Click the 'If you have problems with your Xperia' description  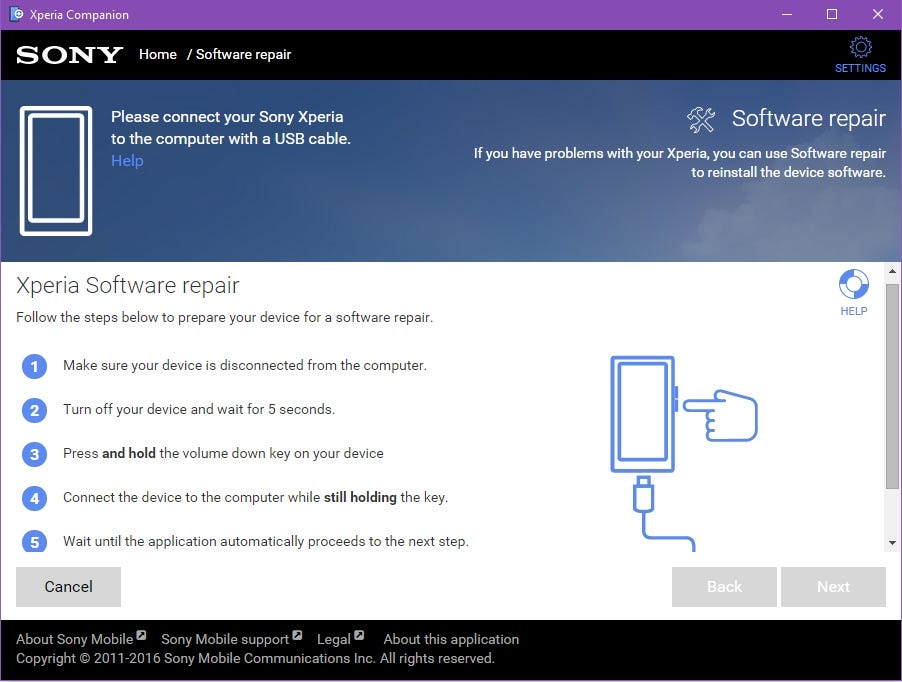pos(680,163)
